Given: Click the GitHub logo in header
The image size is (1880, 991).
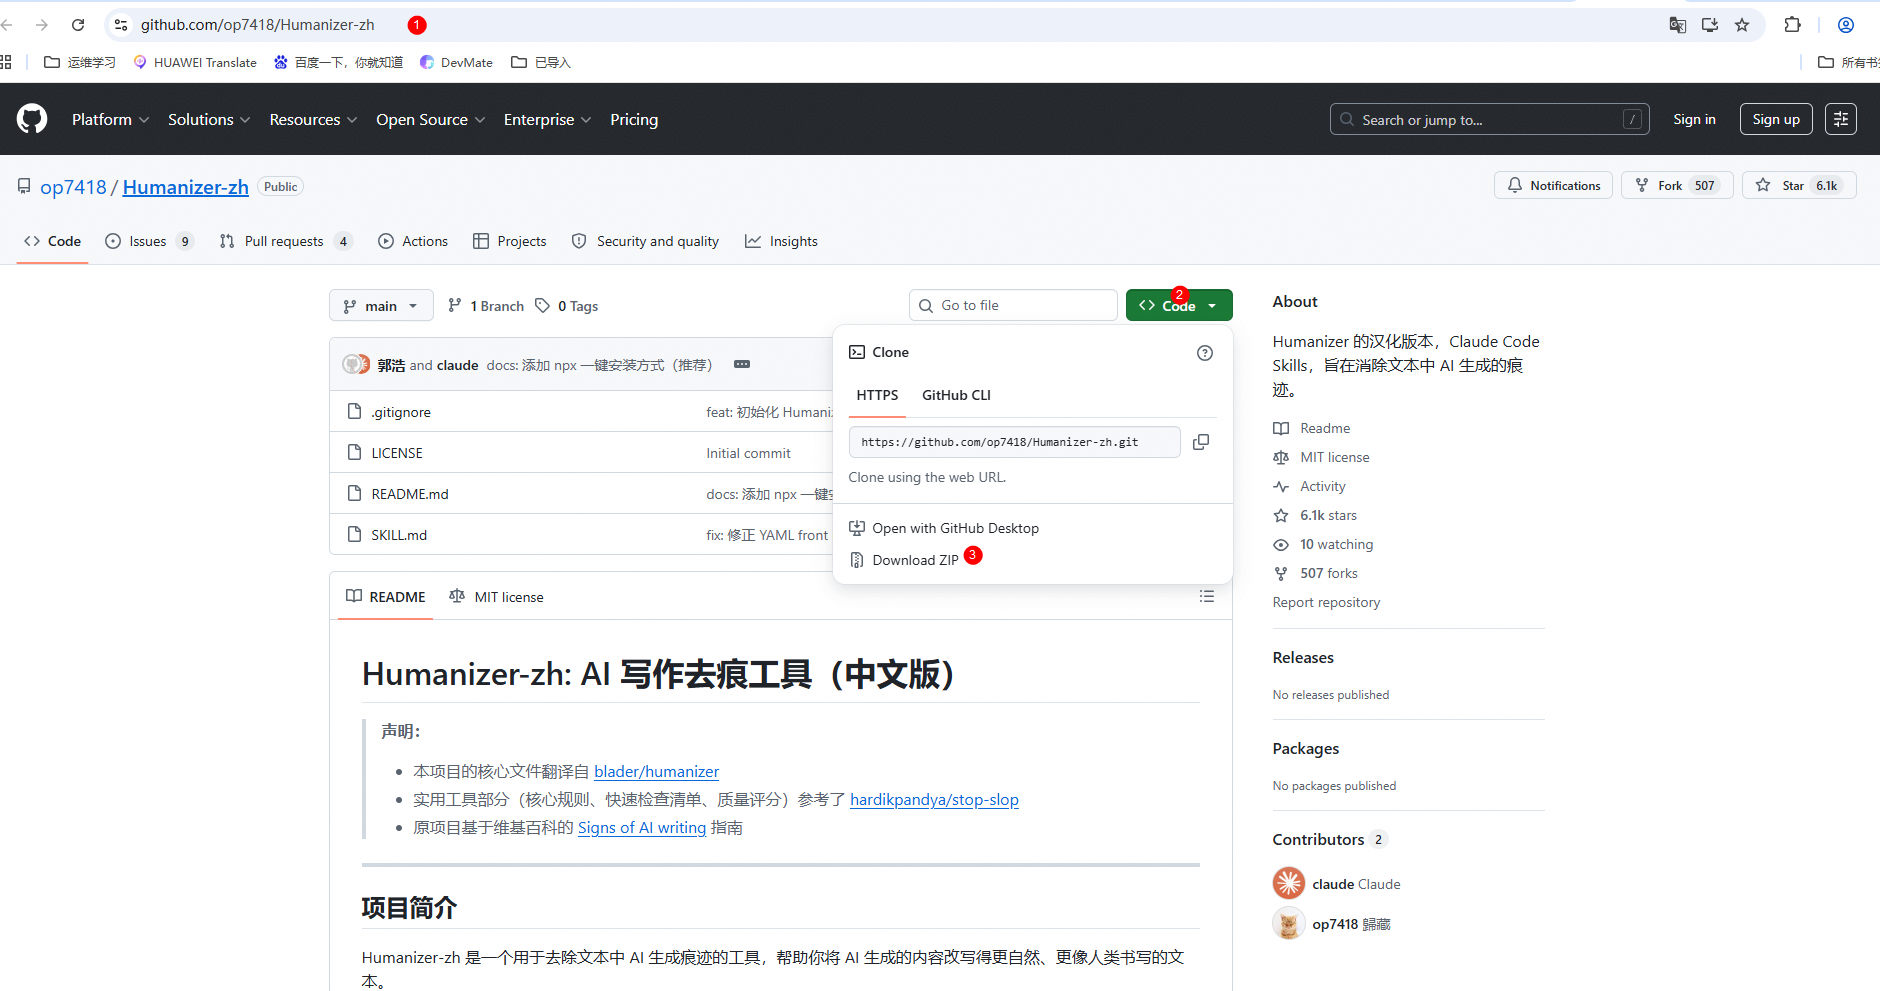Looking at the screenshot, I should click(32, 119).
